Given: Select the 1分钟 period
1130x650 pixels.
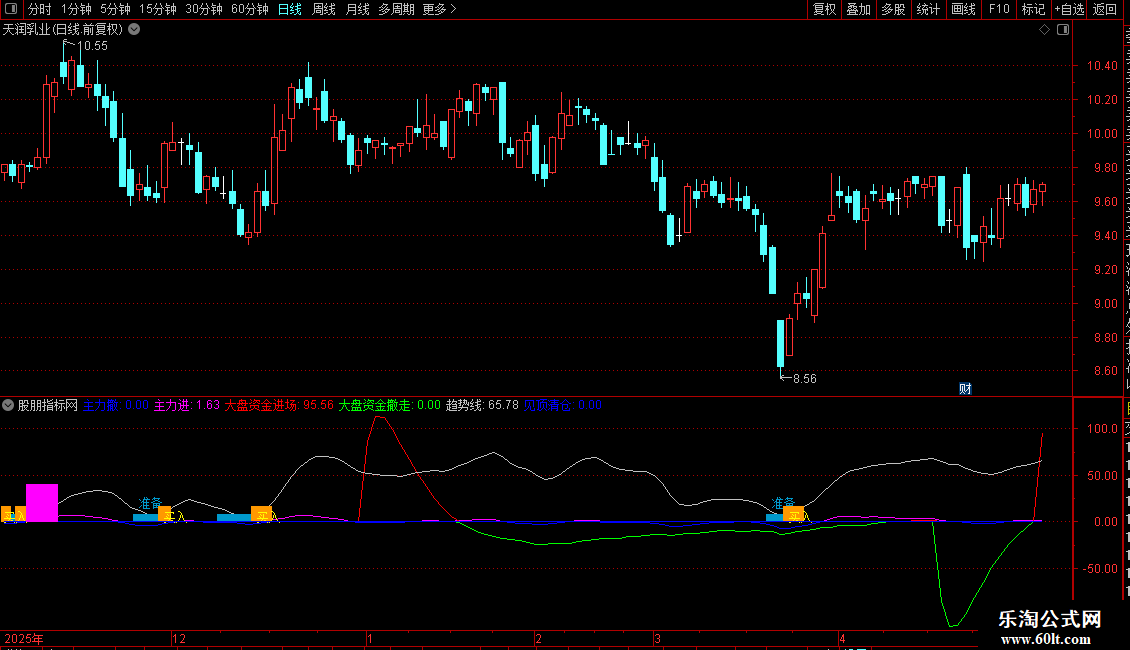Looking at the screenshot, I should [x=76, y=9].
